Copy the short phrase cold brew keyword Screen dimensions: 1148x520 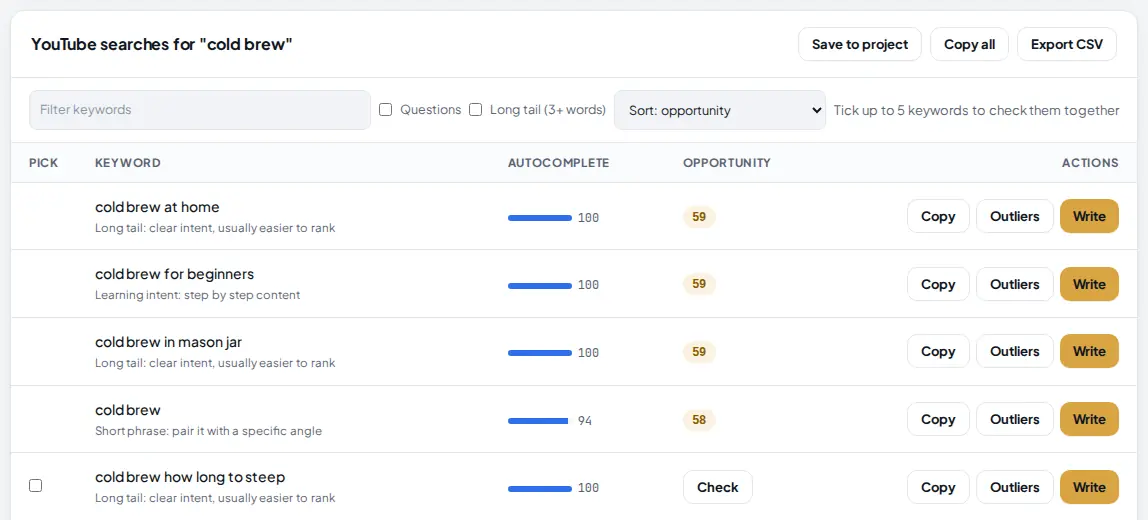(938, 419)
